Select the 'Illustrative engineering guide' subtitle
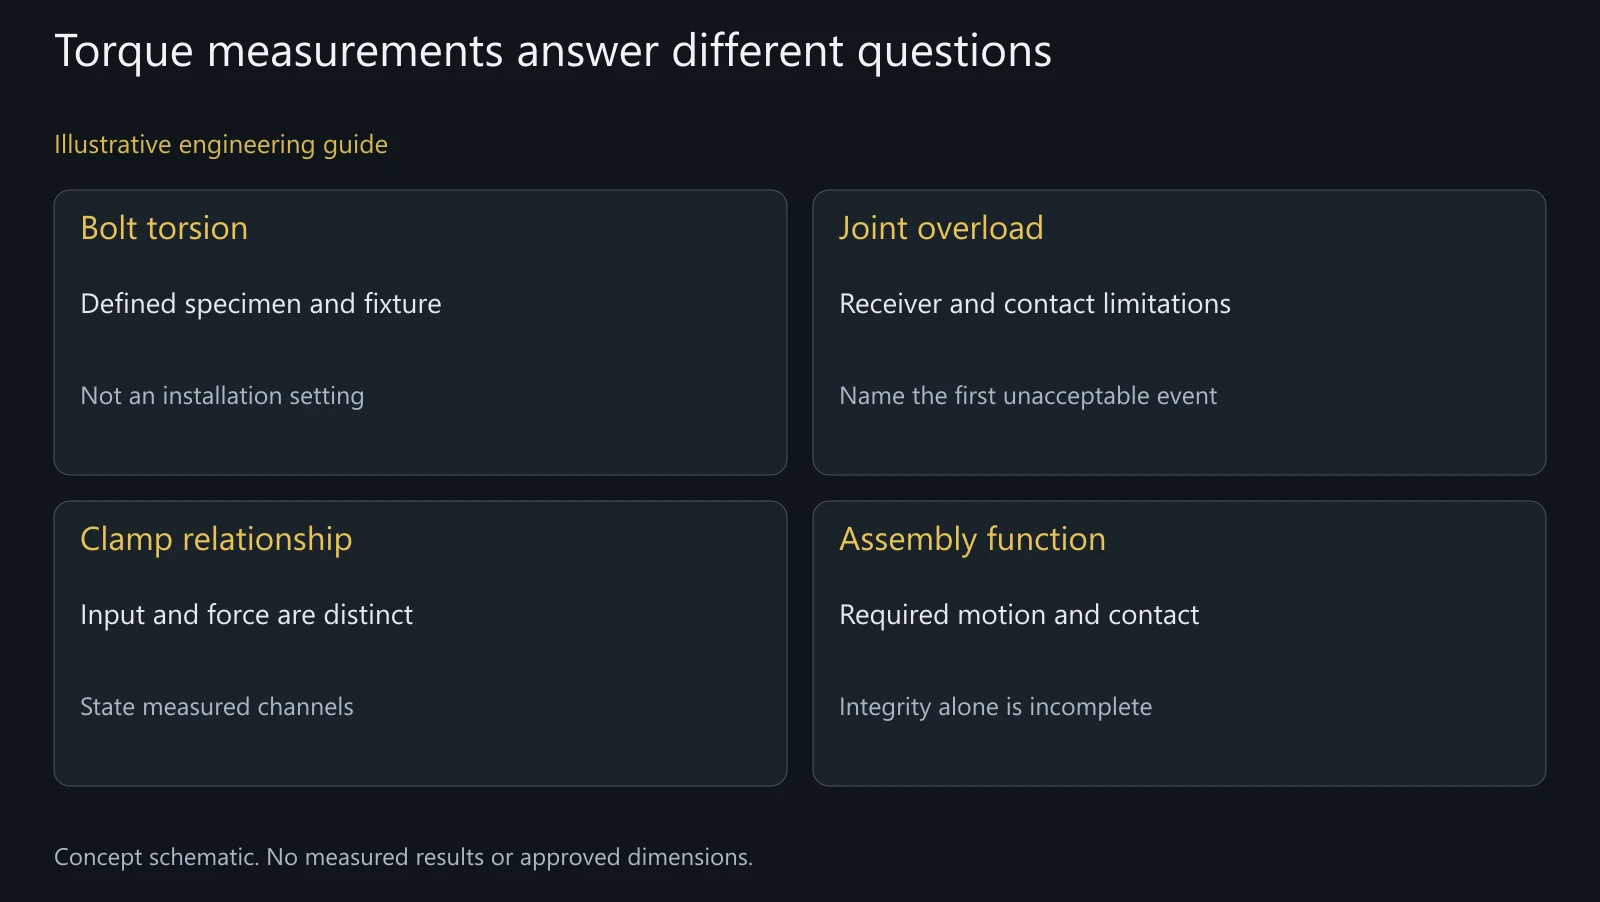1600x902 pixels. pyautogui.click(x=221, y=145)
